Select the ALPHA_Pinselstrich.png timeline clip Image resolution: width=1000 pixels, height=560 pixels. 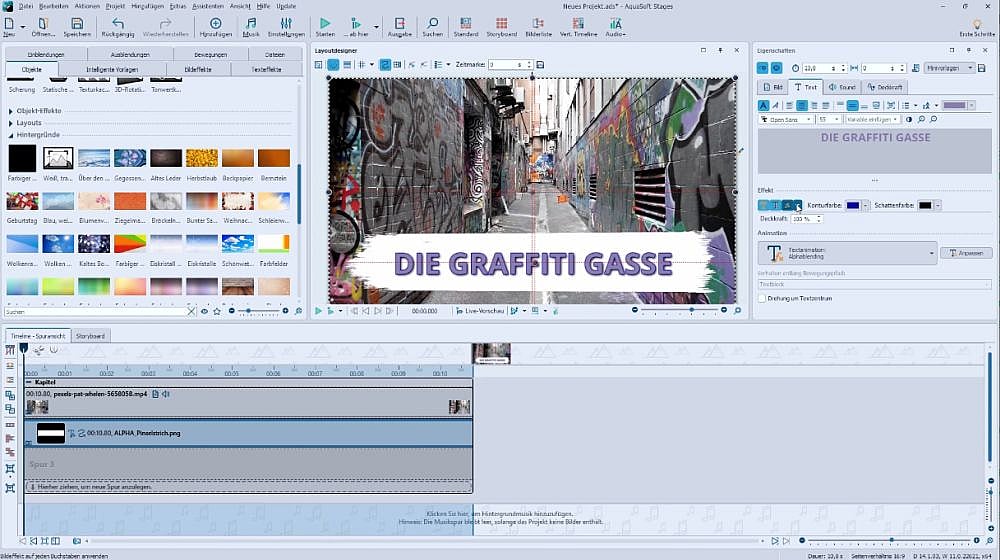coord(250,432)
